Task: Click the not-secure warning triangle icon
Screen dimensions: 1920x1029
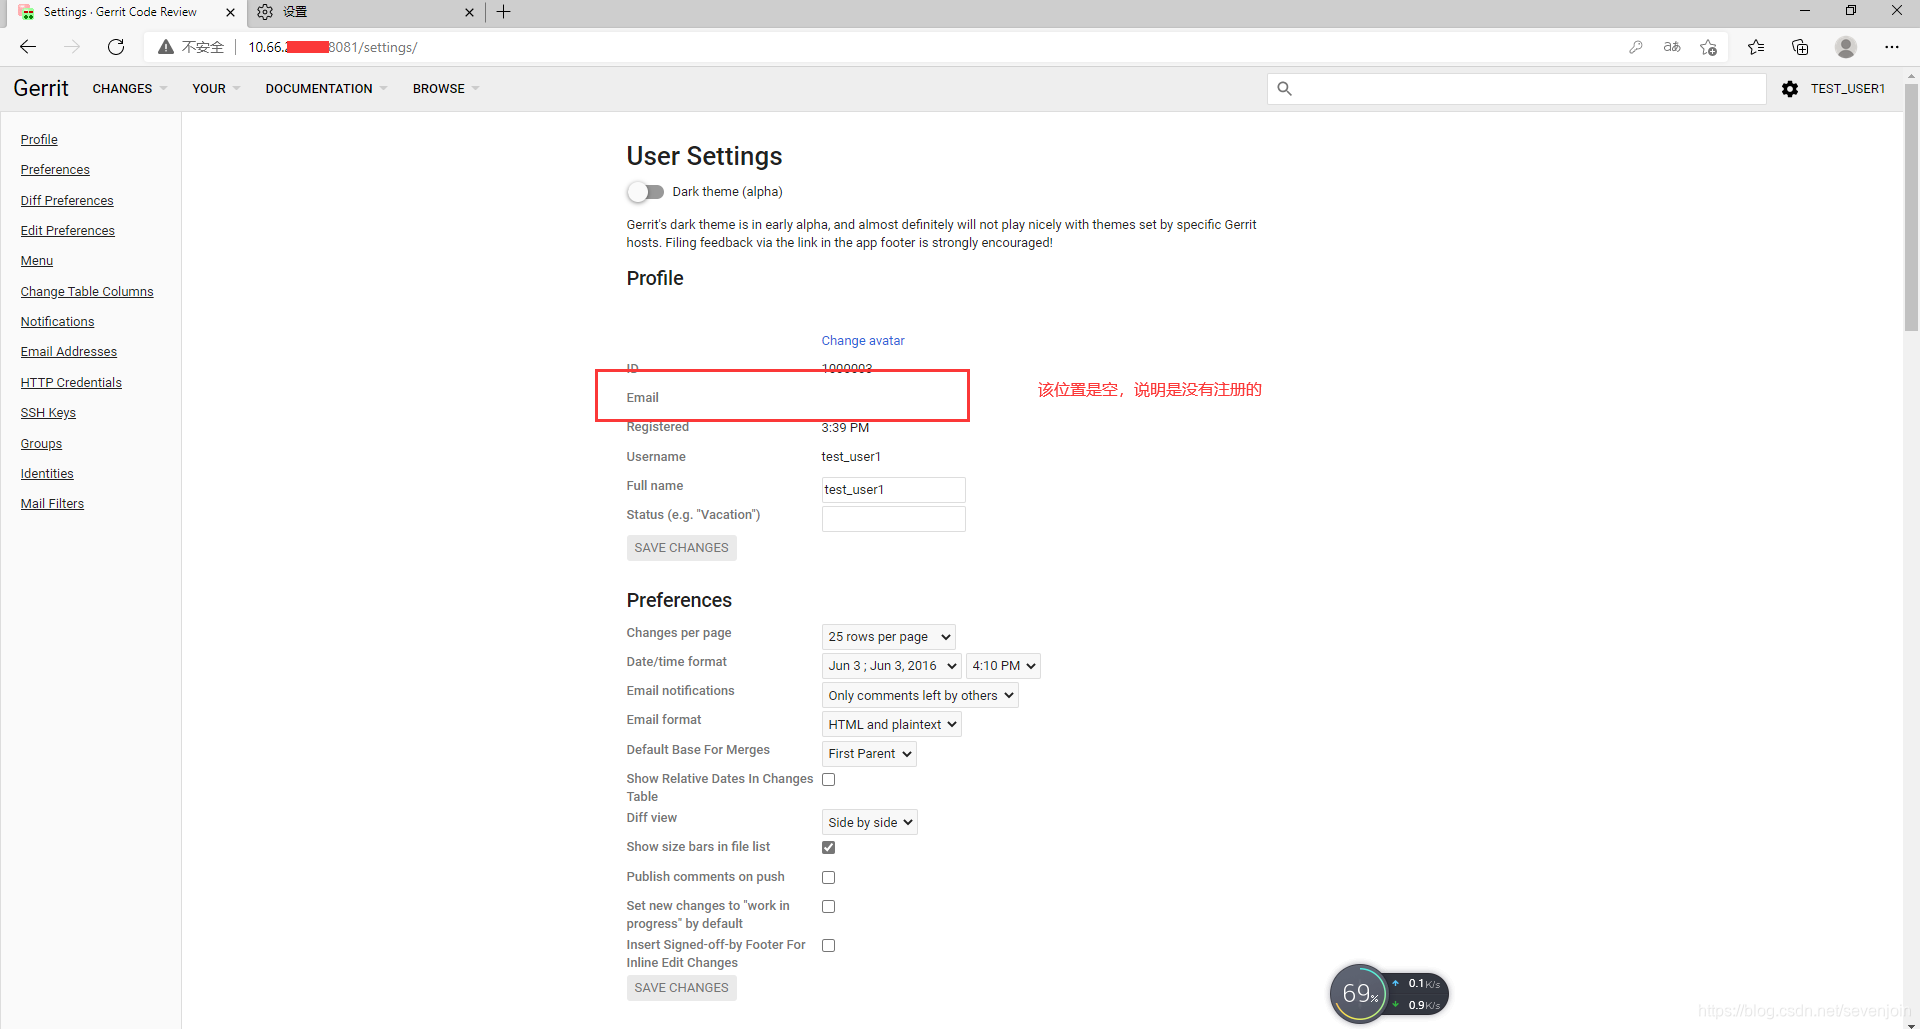Action: pos(166,47)
